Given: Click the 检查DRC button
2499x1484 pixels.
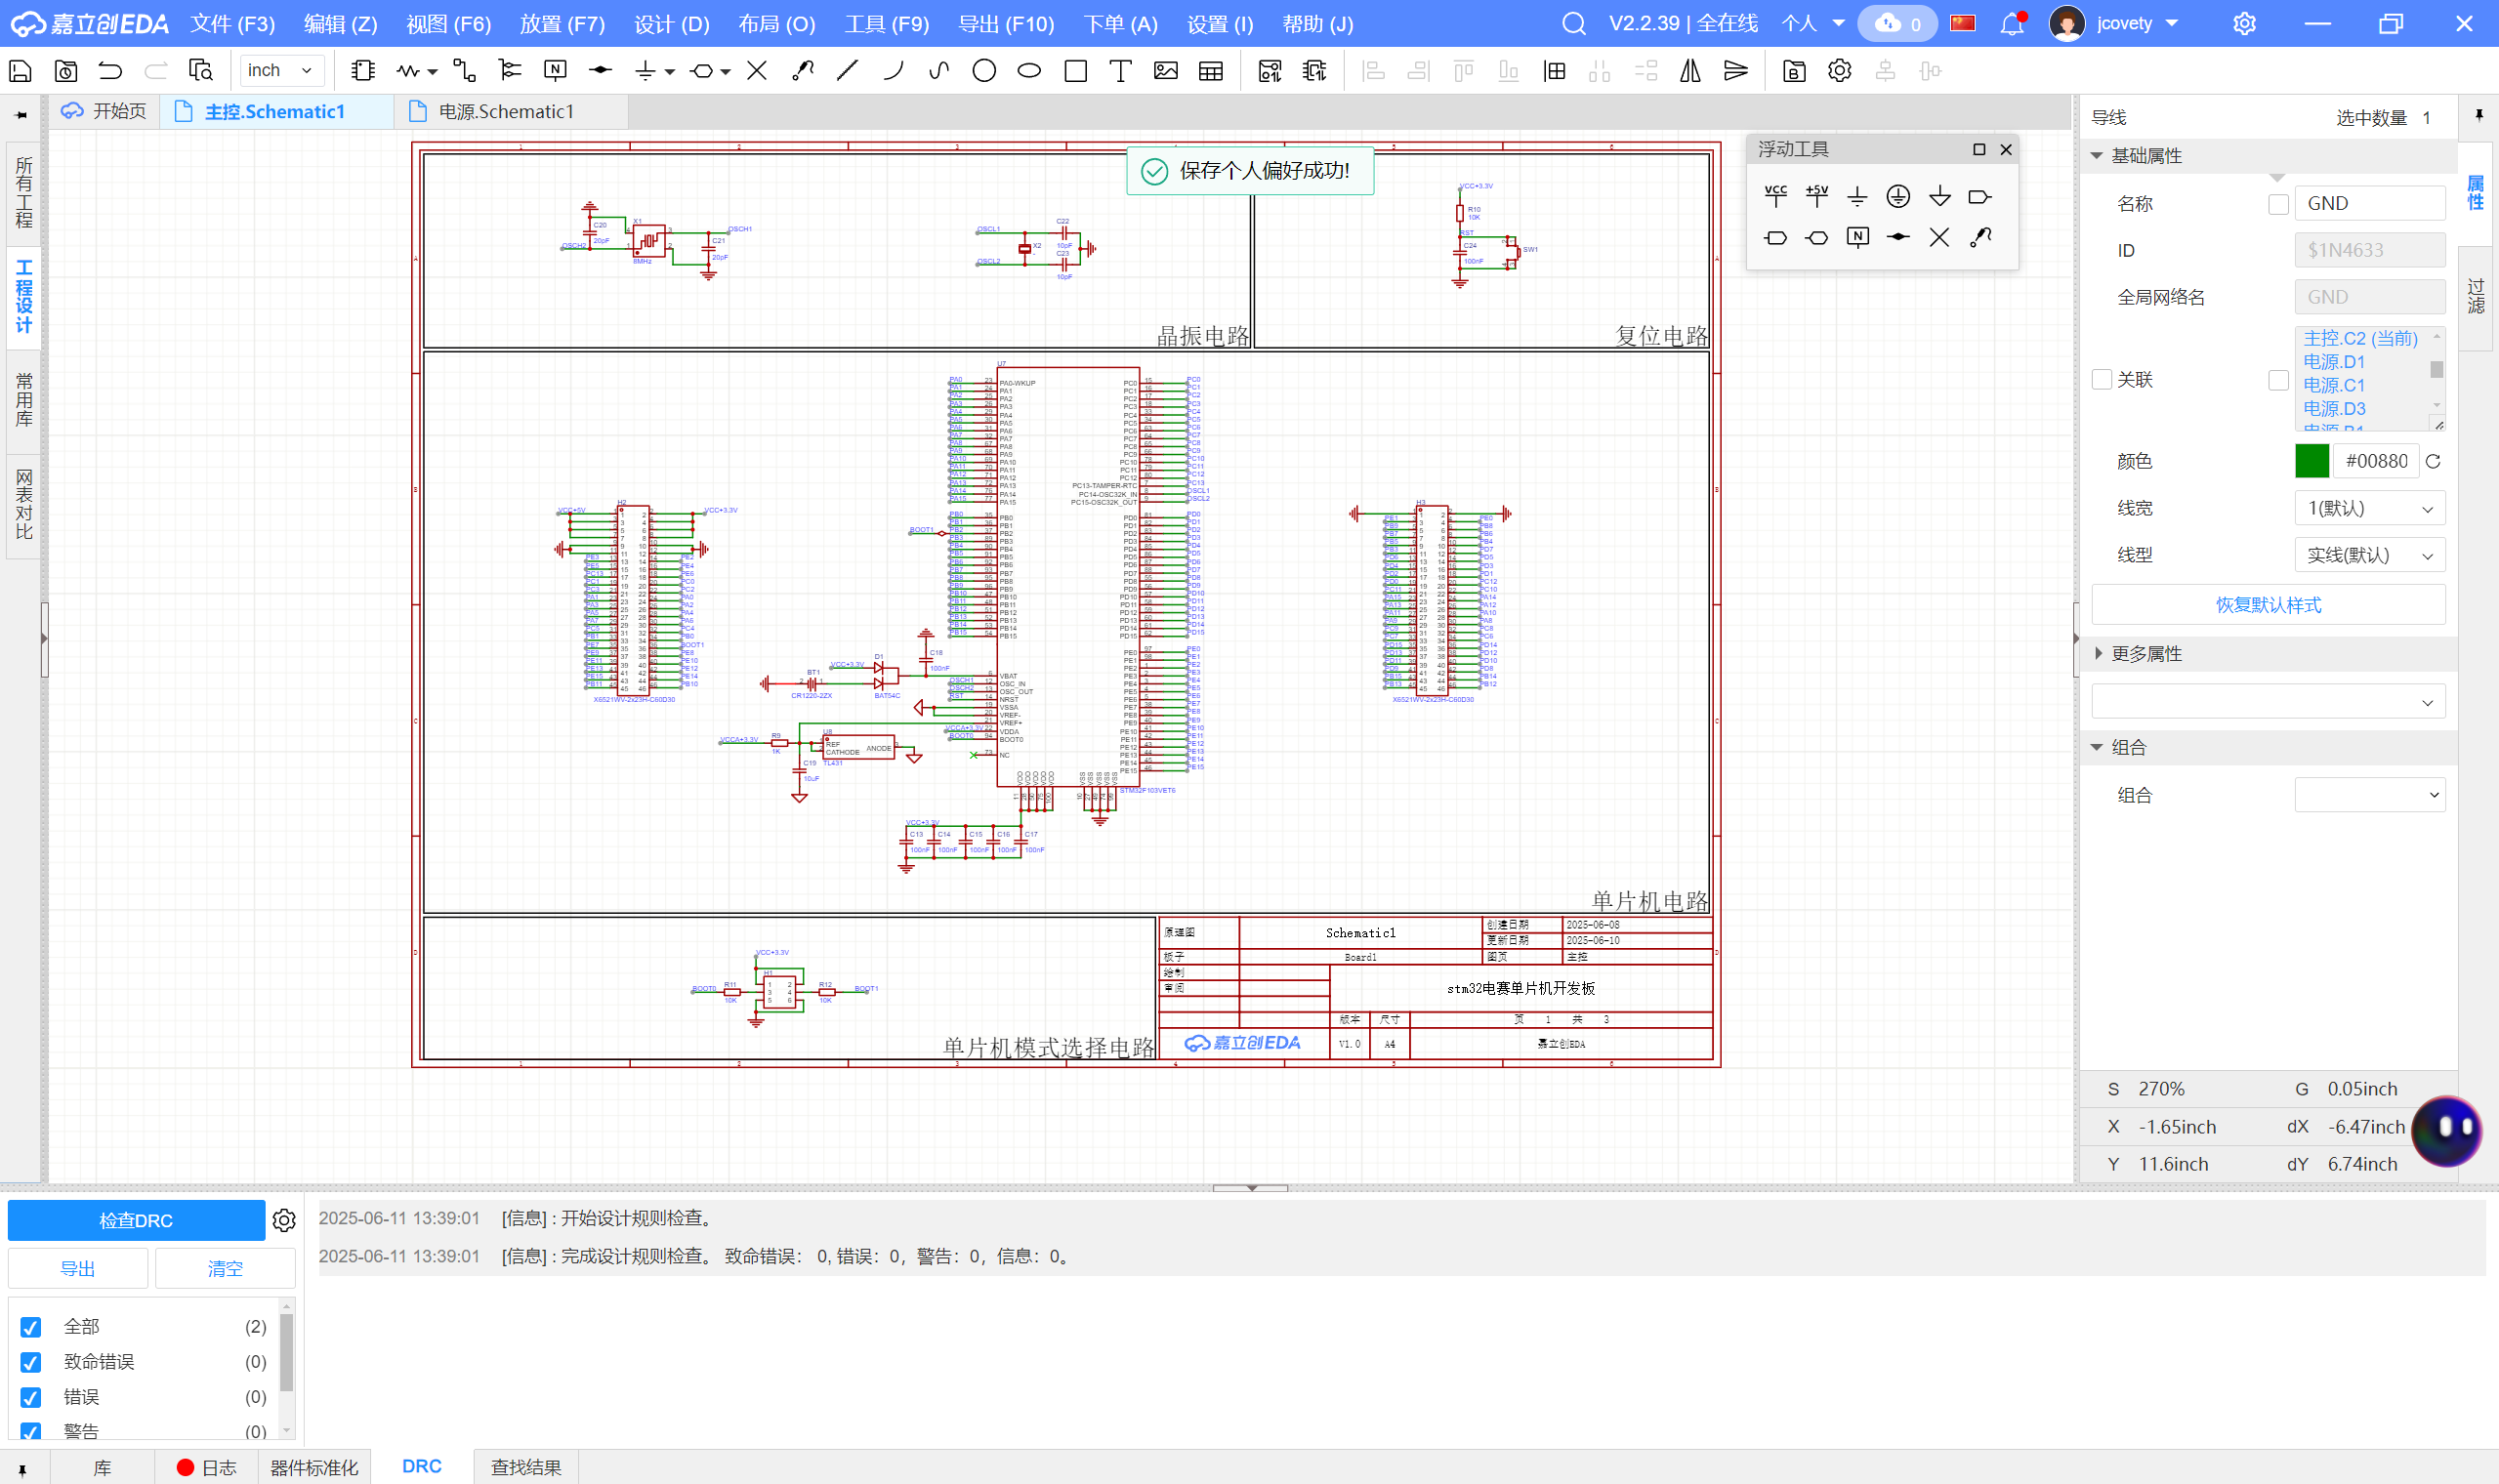Looking at the screenshot, I should click(x=136, y=1220).
